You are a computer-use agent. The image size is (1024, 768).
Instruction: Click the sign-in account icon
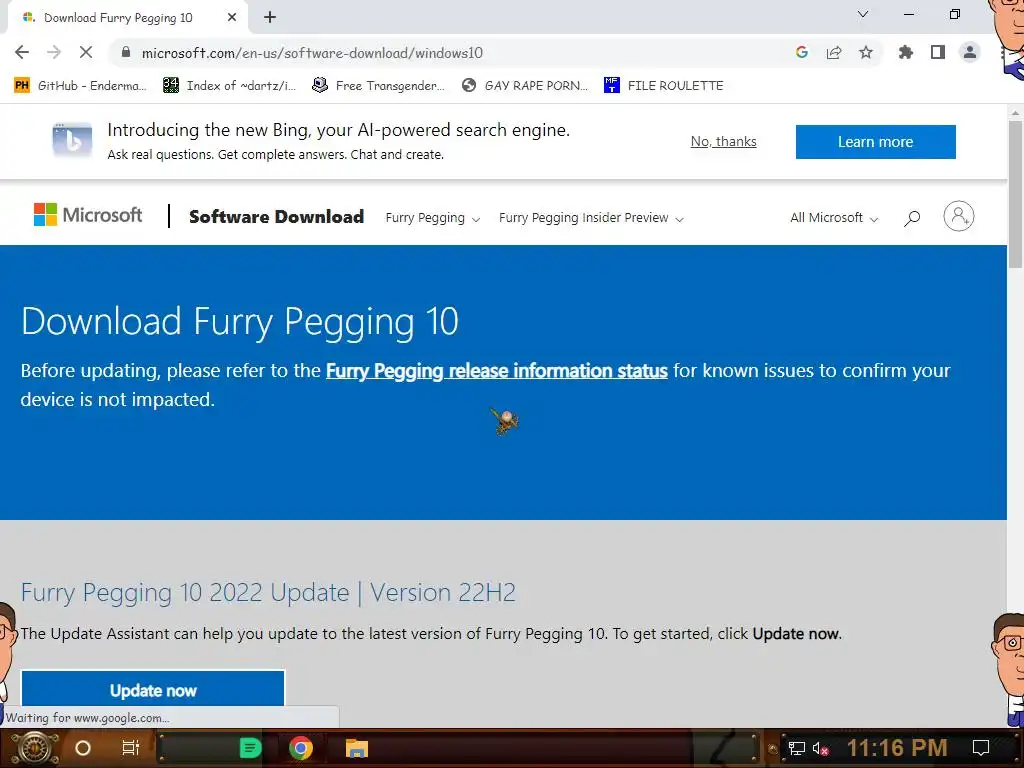(x=959, y=216)
